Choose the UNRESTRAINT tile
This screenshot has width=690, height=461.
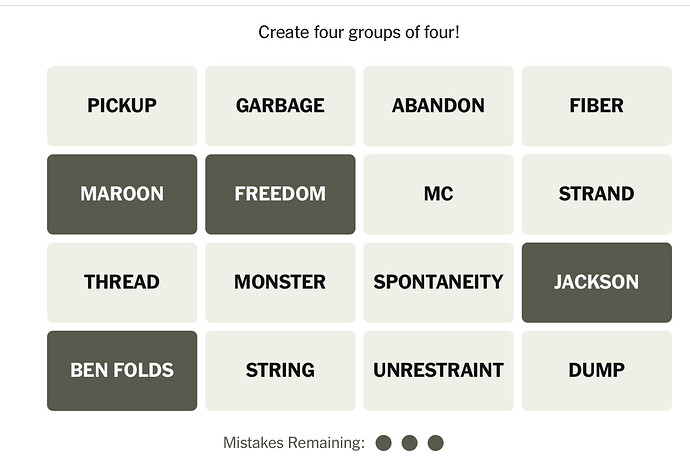pos(438,371)
